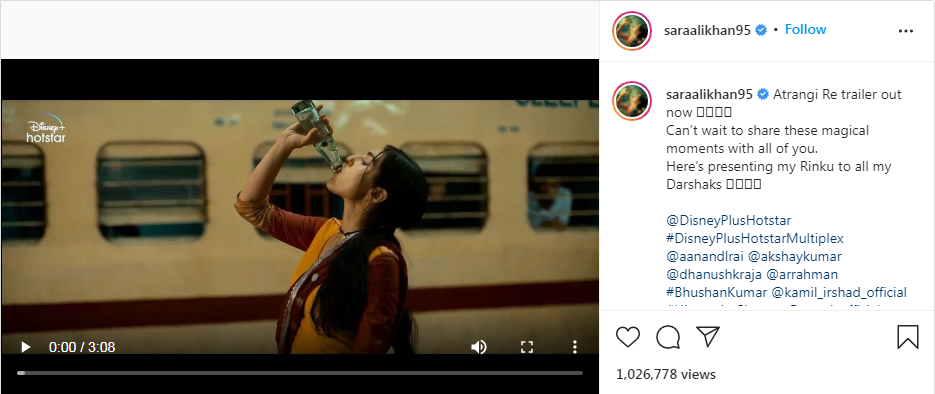Viewport: 935px width, 394px height.
Task: Open post options ellipsis in header
Action: pyautogui.click(x=906, y=31)
